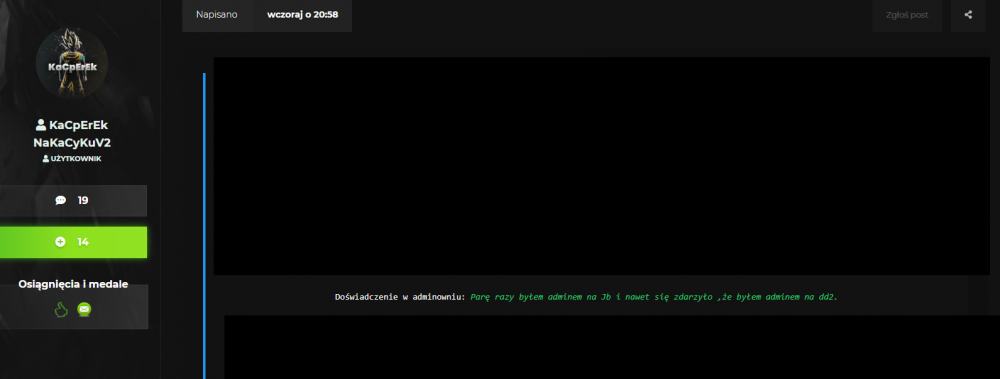The width and height of the screenshot is (1000, 379).
Task: Click the user icon before KaCpErEk name
Action: point(41,125)
